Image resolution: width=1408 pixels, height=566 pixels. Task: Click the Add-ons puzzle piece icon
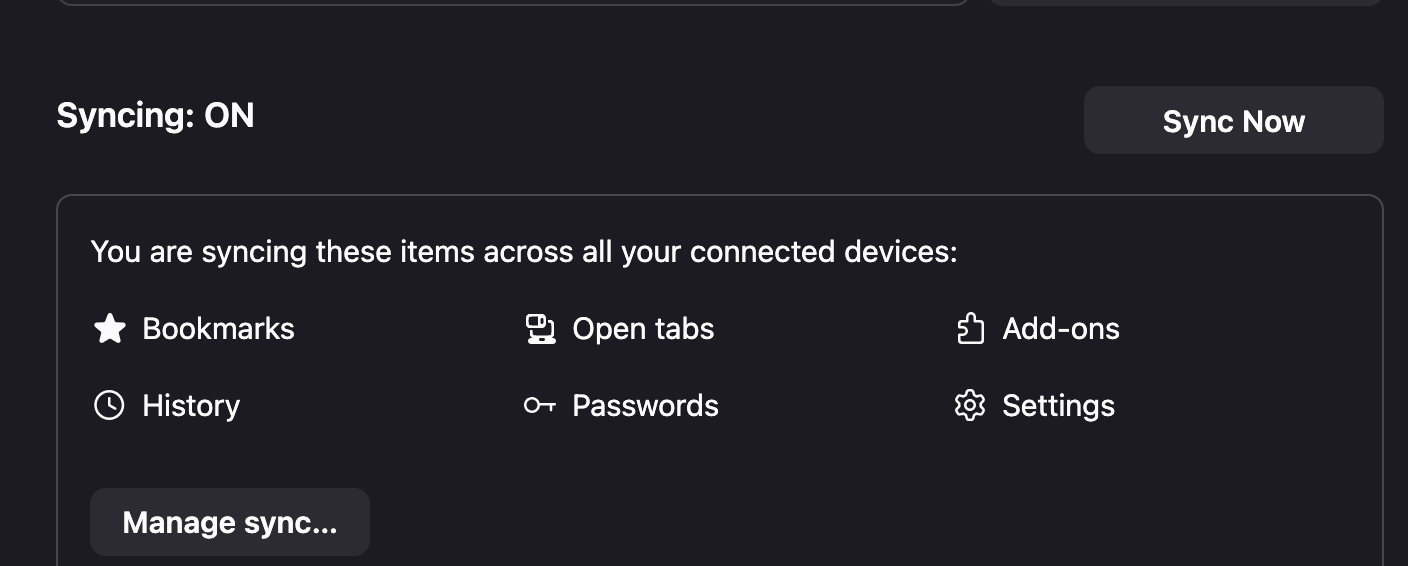point(970,329)
